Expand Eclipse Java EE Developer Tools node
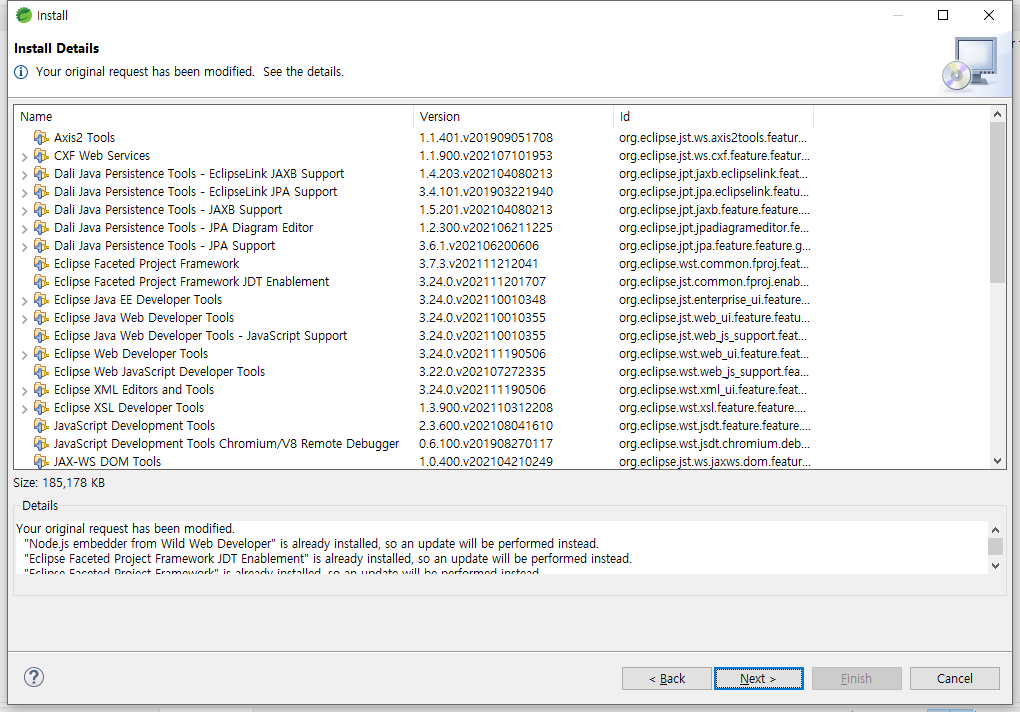1020x712 pixels. tap(24, 301)
